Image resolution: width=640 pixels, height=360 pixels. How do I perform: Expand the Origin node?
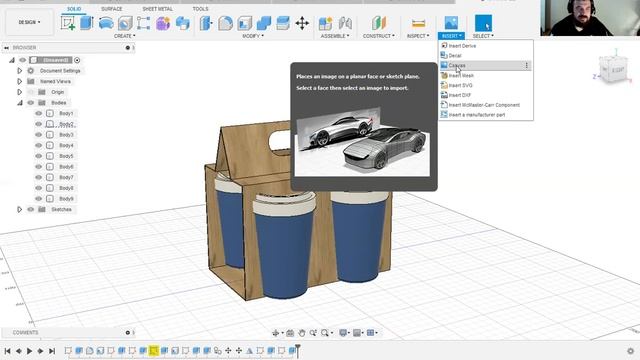pos(19,92)
